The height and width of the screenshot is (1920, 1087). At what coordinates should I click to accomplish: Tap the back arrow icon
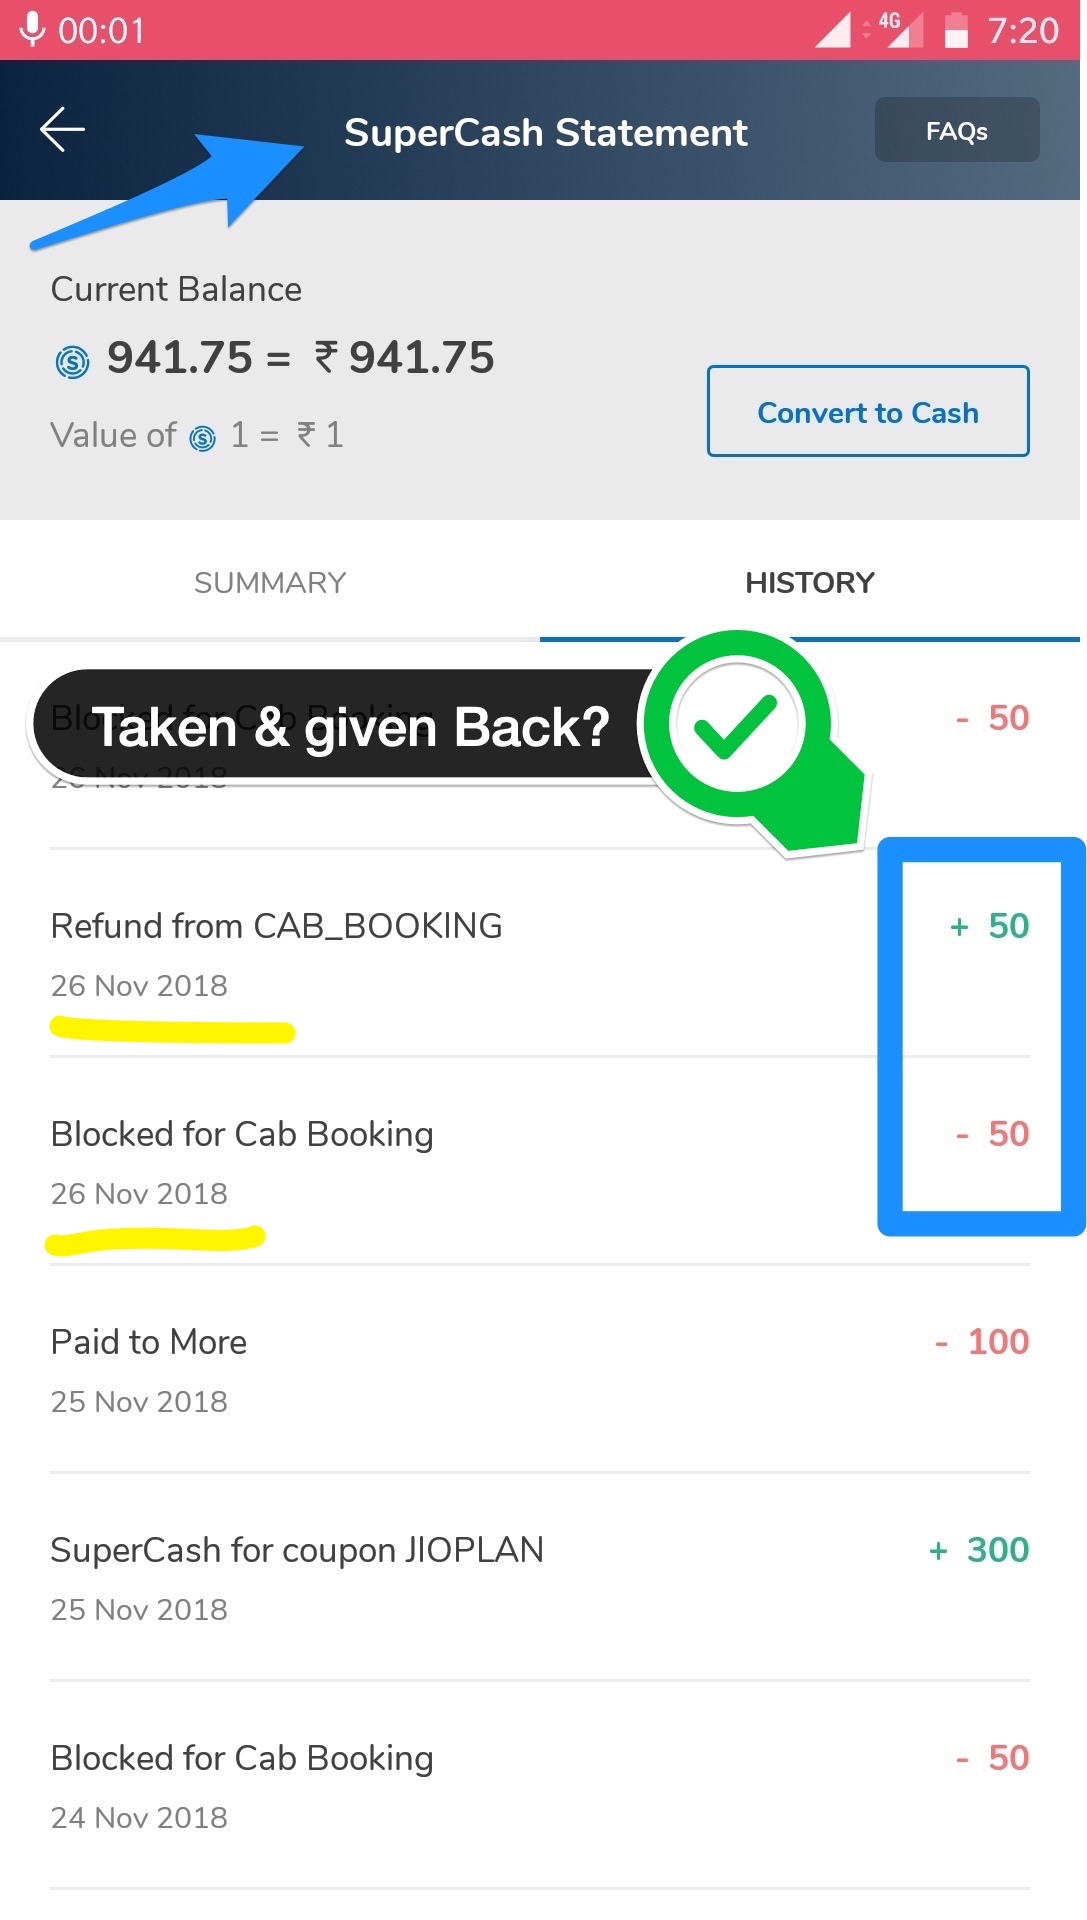[62, 130]
